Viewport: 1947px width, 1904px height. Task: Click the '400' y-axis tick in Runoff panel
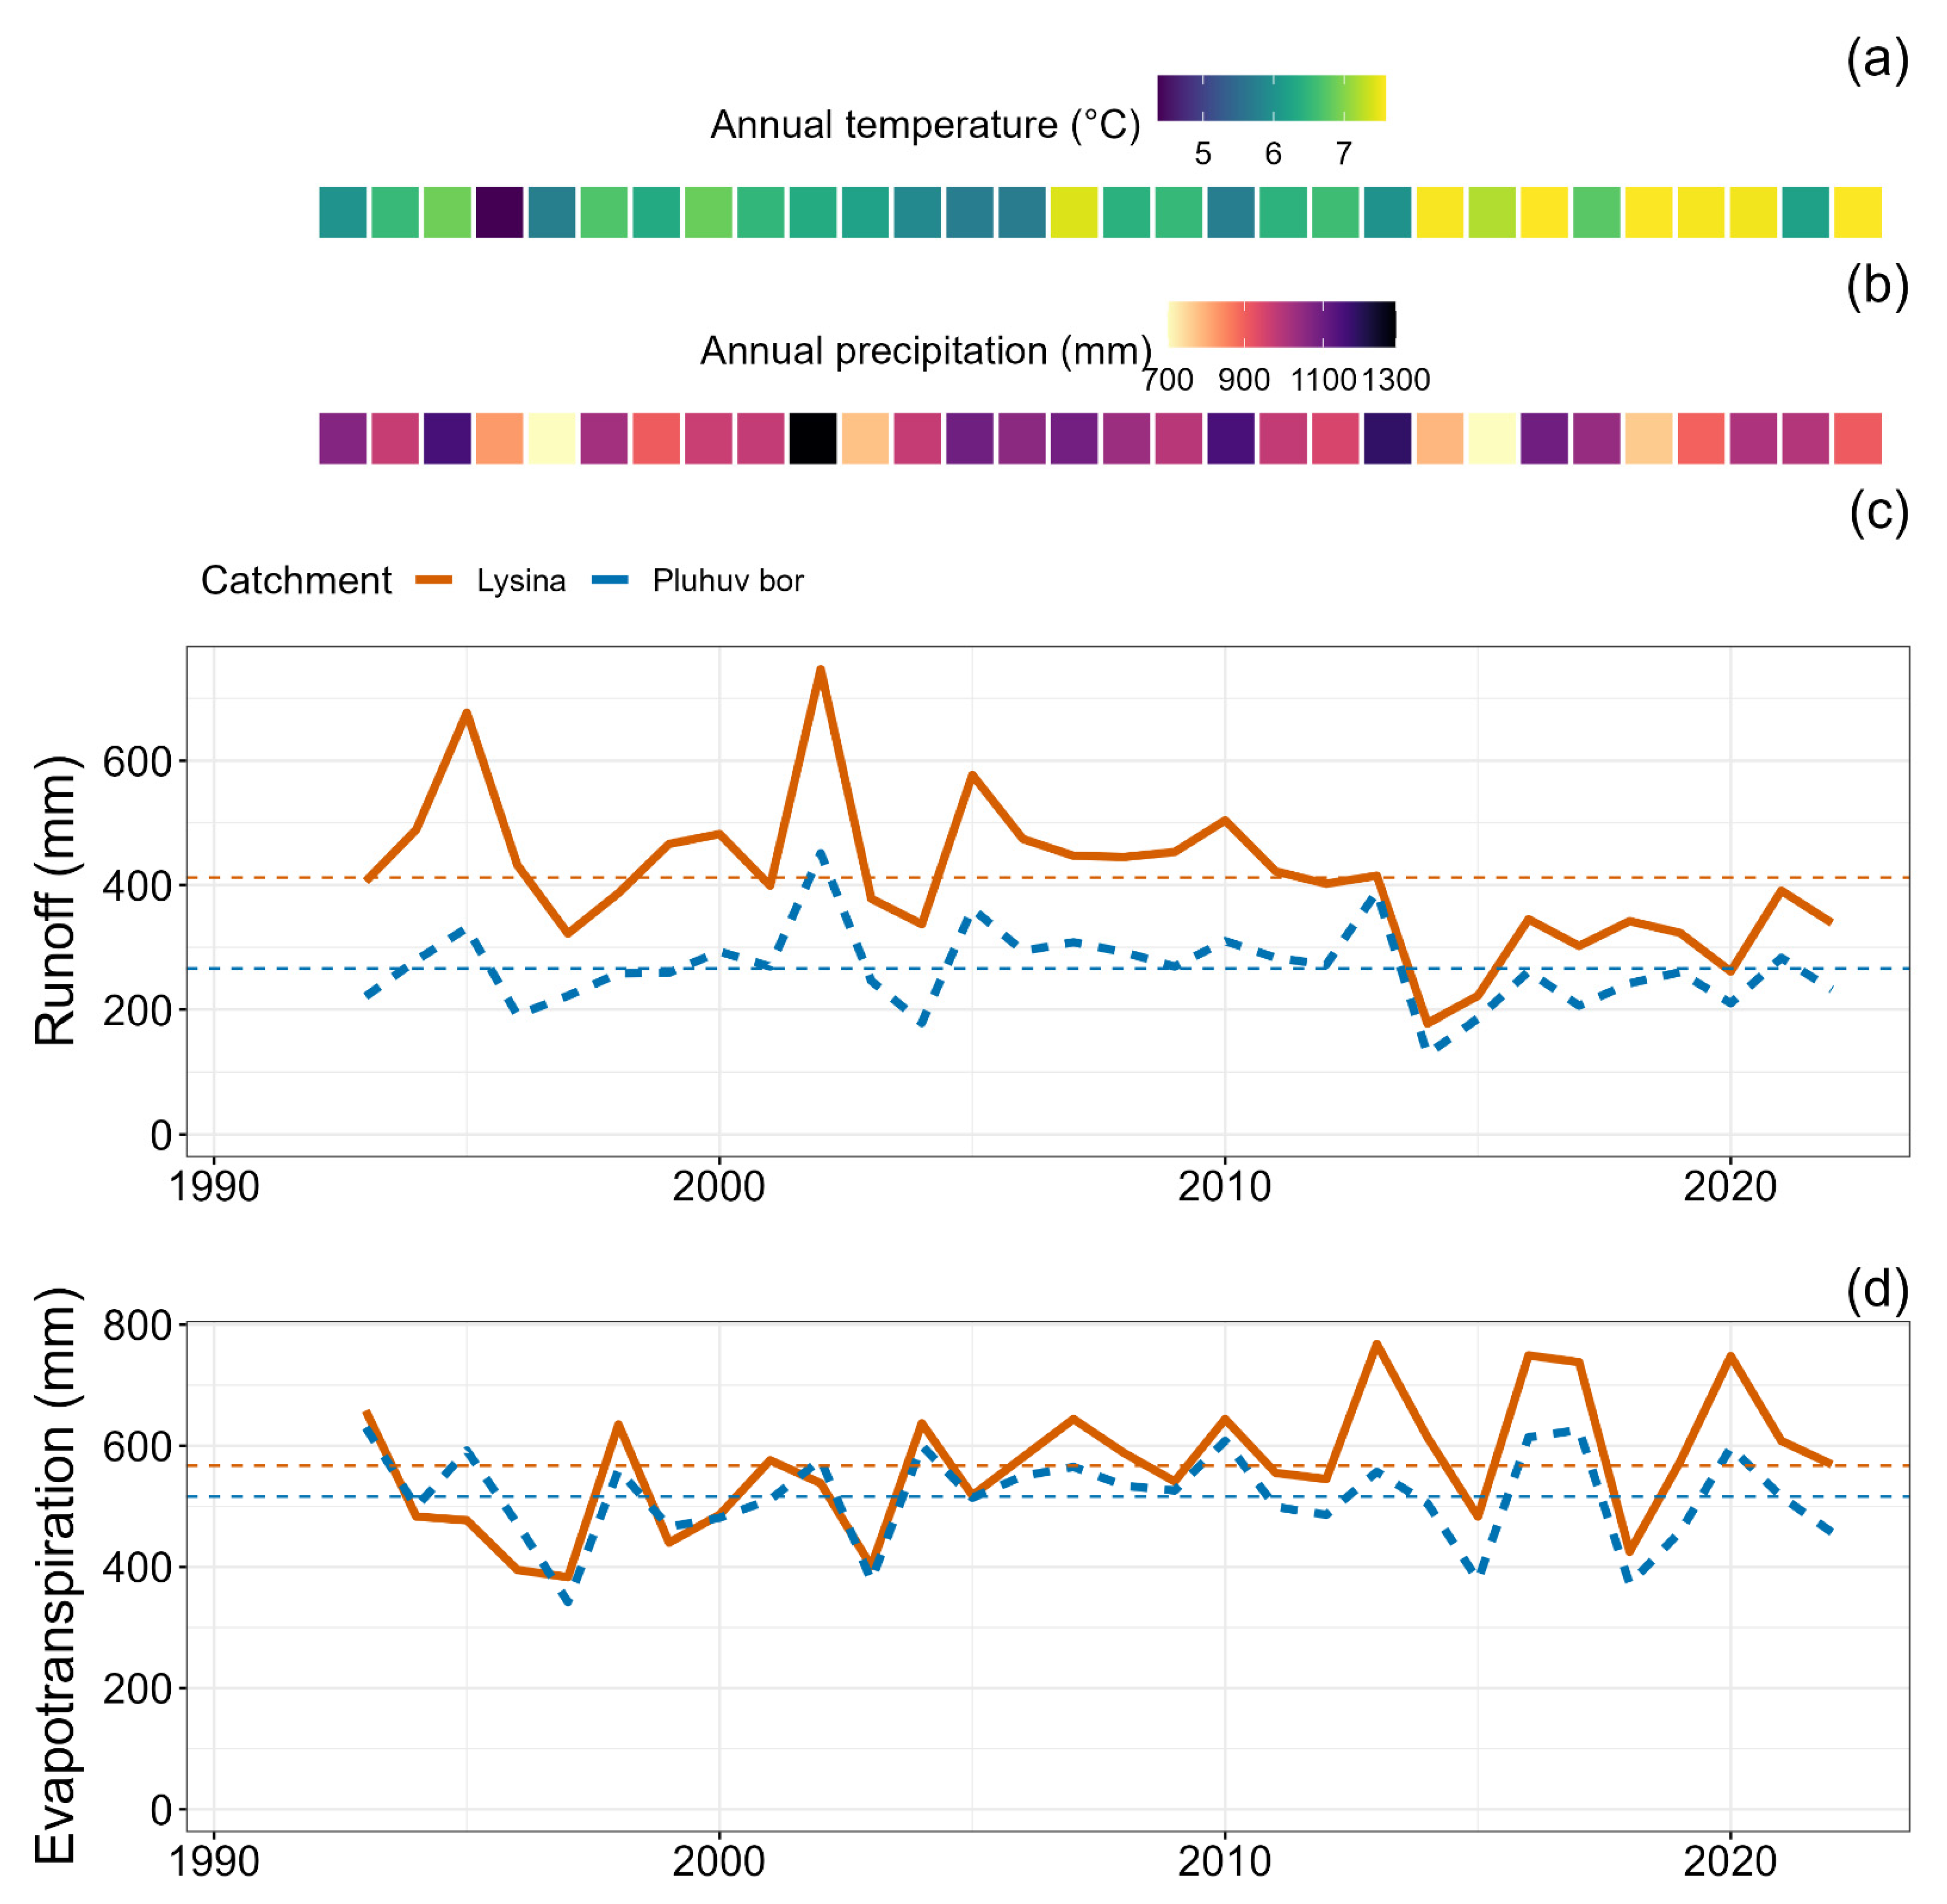point(137,886)
